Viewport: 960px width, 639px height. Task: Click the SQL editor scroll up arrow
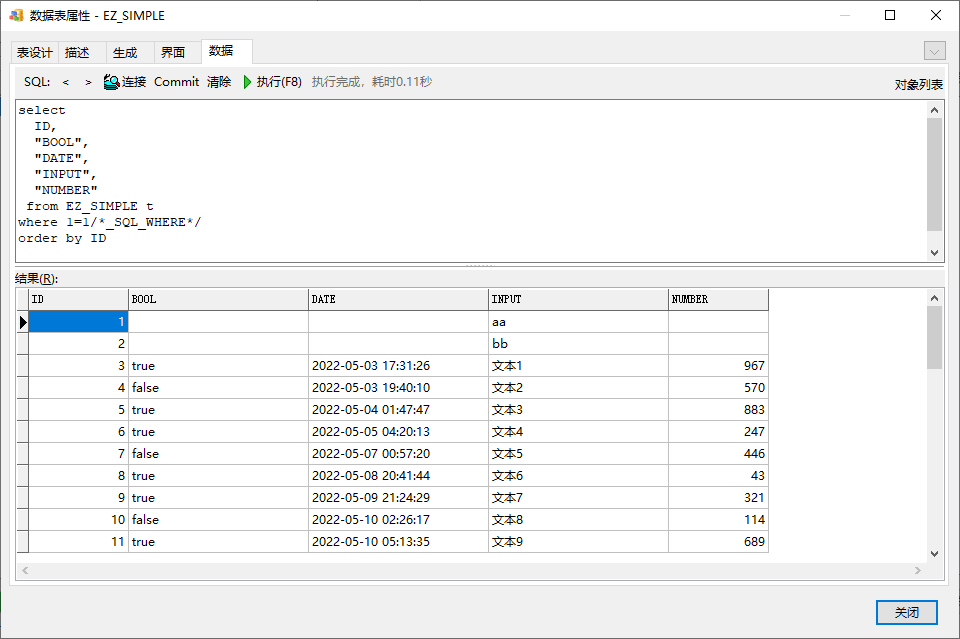[934, 110]
